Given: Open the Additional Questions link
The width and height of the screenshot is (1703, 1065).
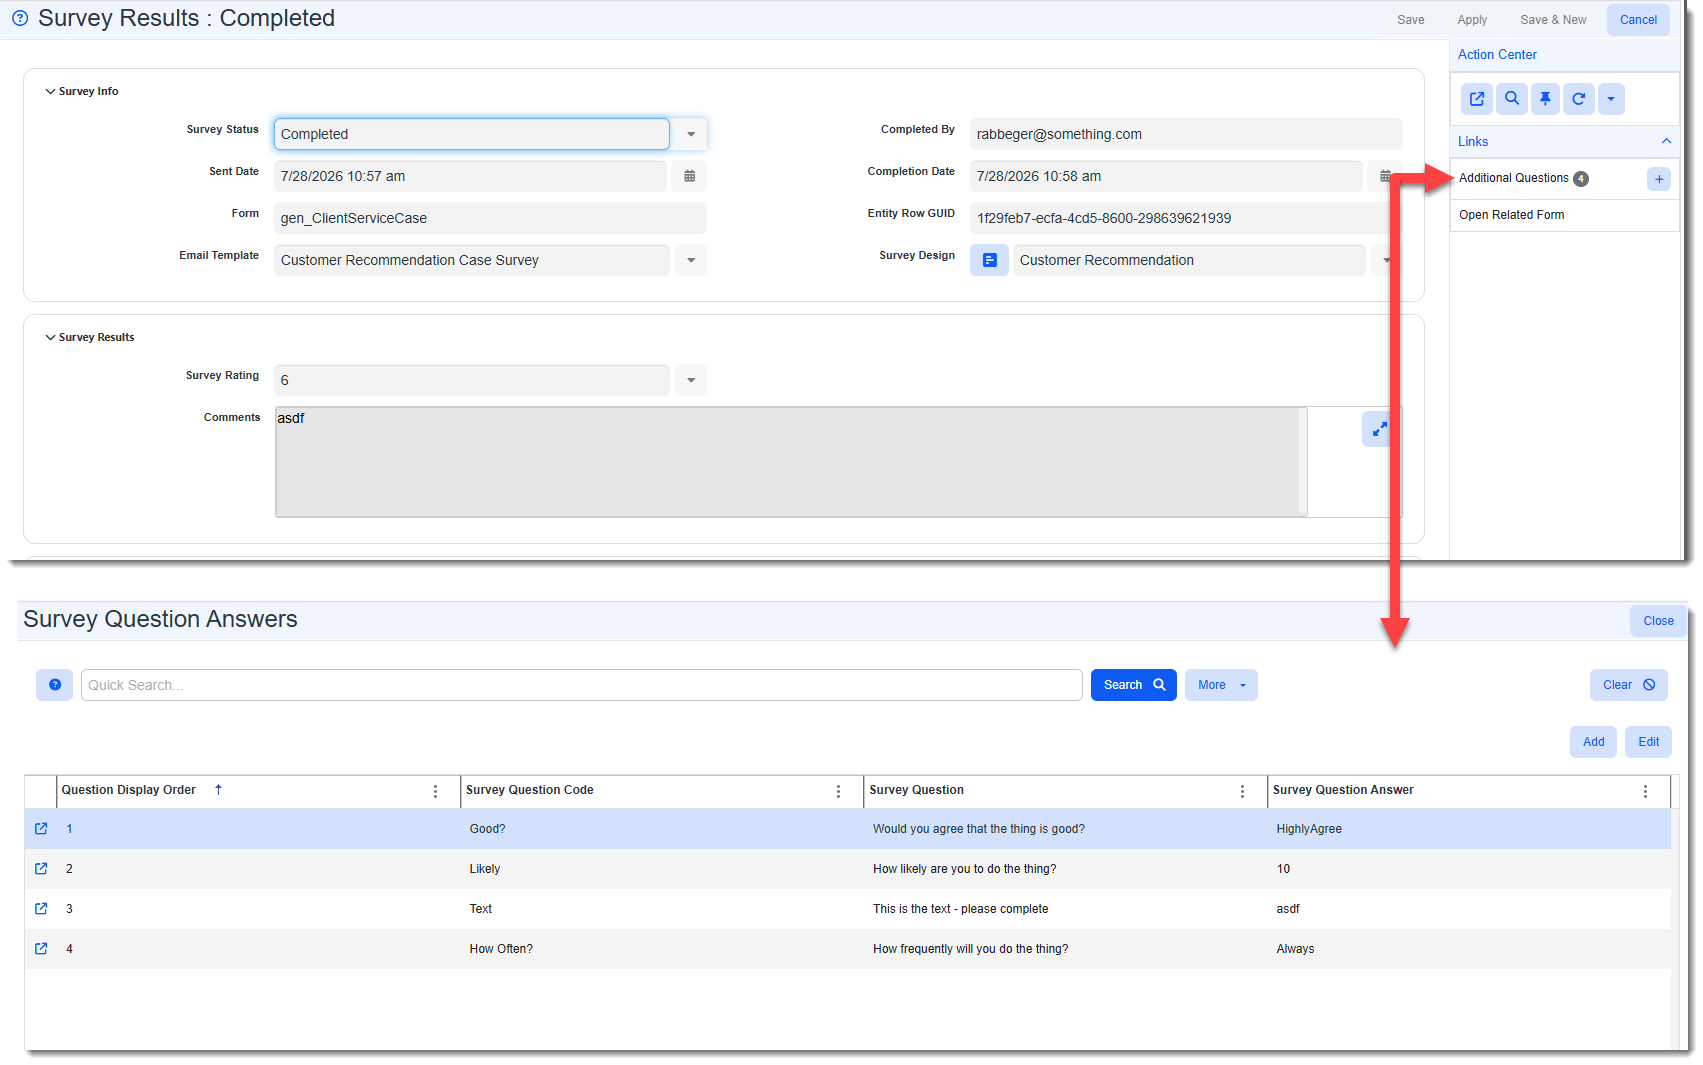Looking at the screenshot, I should [x=1513, y=178].
